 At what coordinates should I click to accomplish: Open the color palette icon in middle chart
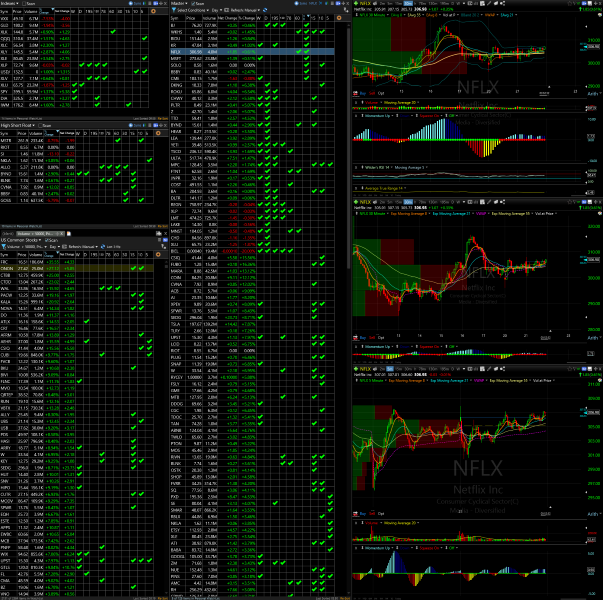coord(599,213)
